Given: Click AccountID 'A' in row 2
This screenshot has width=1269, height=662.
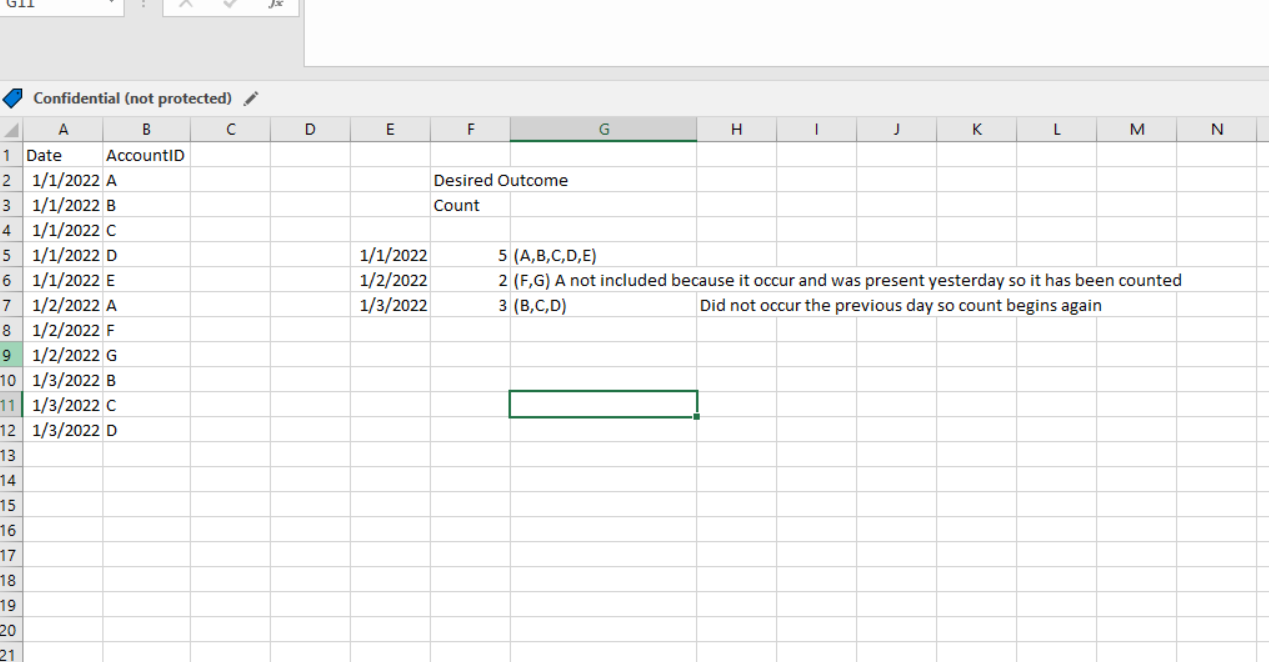Looking at the screenshot, I should [x=146, y=180].
